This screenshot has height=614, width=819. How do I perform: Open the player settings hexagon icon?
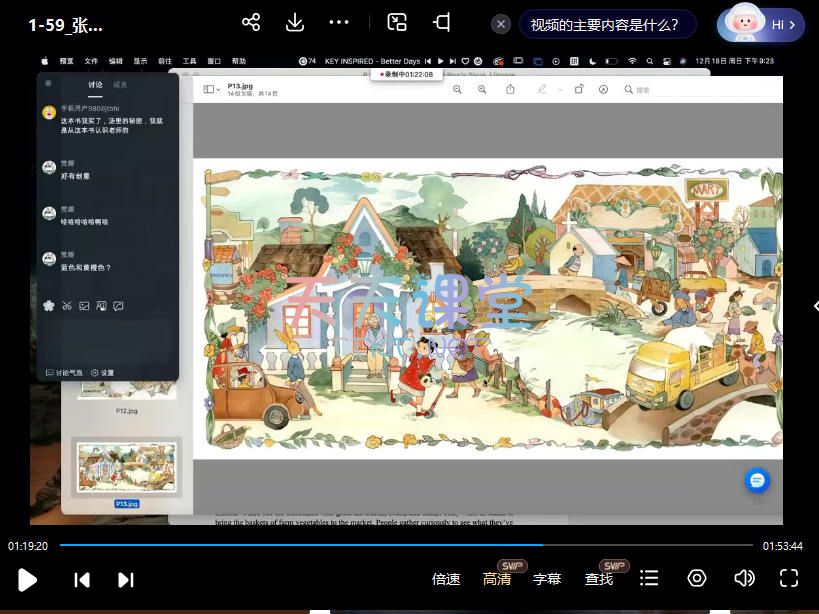pyautogui.click(x=697, y=579)
